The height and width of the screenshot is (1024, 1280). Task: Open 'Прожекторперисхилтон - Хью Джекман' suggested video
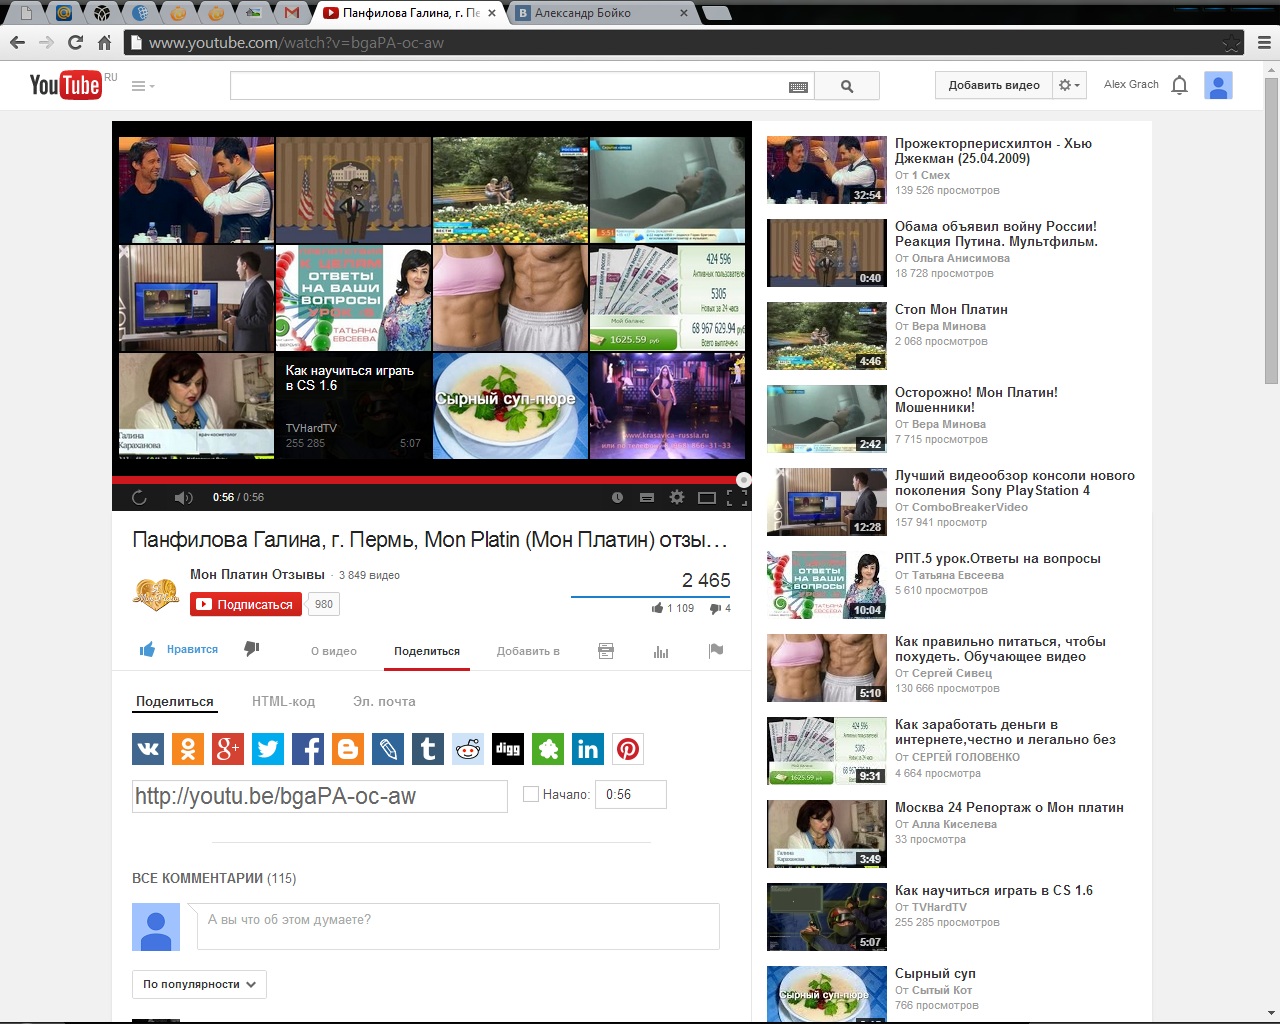993,151
